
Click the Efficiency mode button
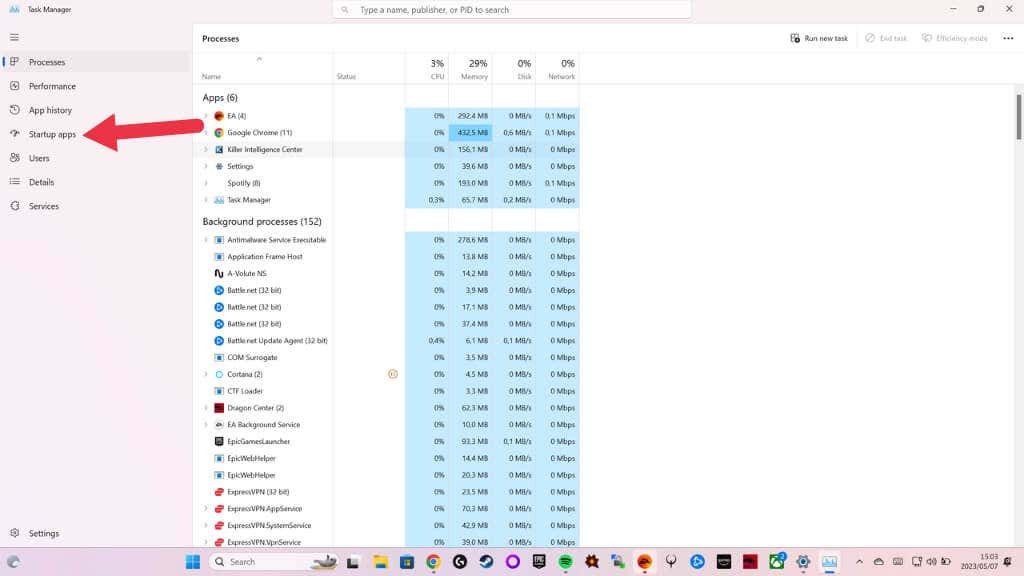(x=954, y=39)
